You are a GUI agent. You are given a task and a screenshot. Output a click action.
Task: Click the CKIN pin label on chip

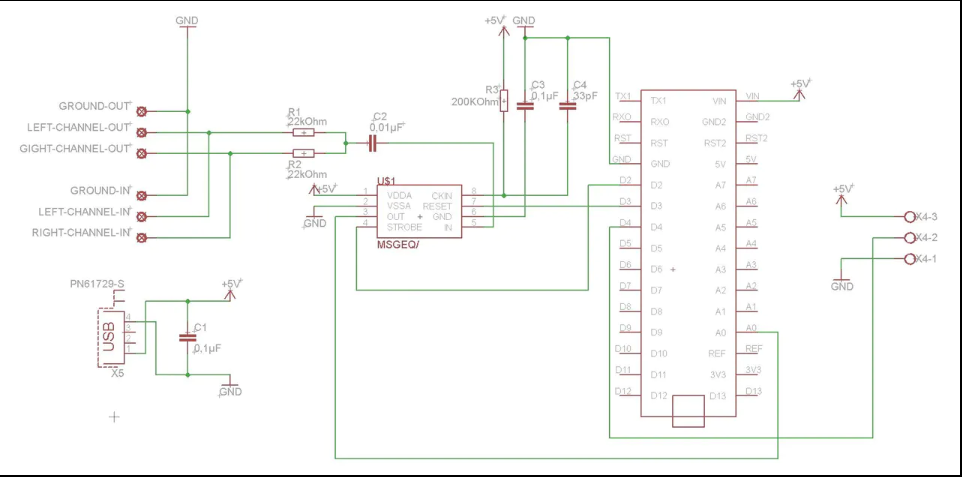(442, 195)
